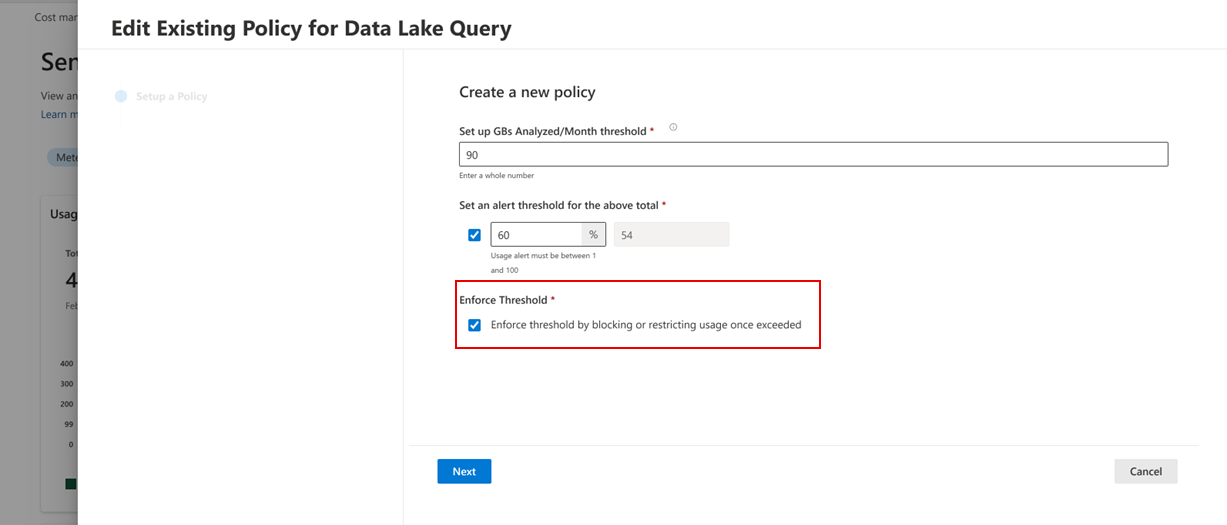
Task: Click the 'Set an alert threshold for the above total' label
Action: click(559, 205)
